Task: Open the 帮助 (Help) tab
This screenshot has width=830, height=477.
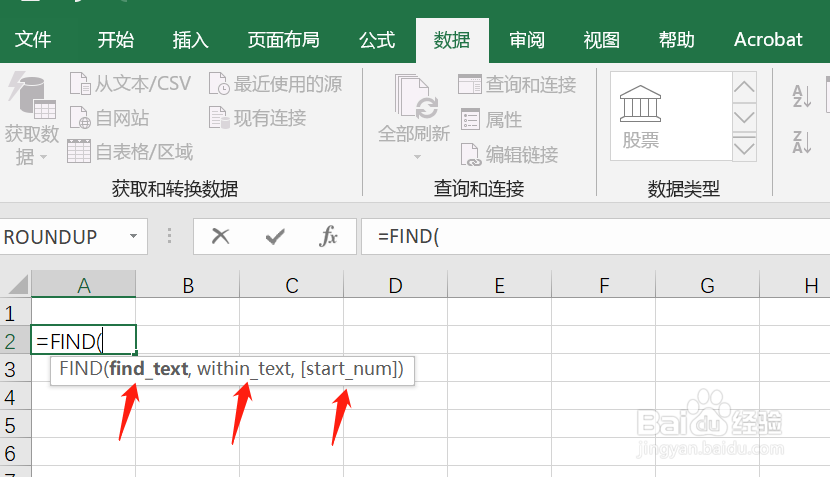Action: (x=676, y=40)
